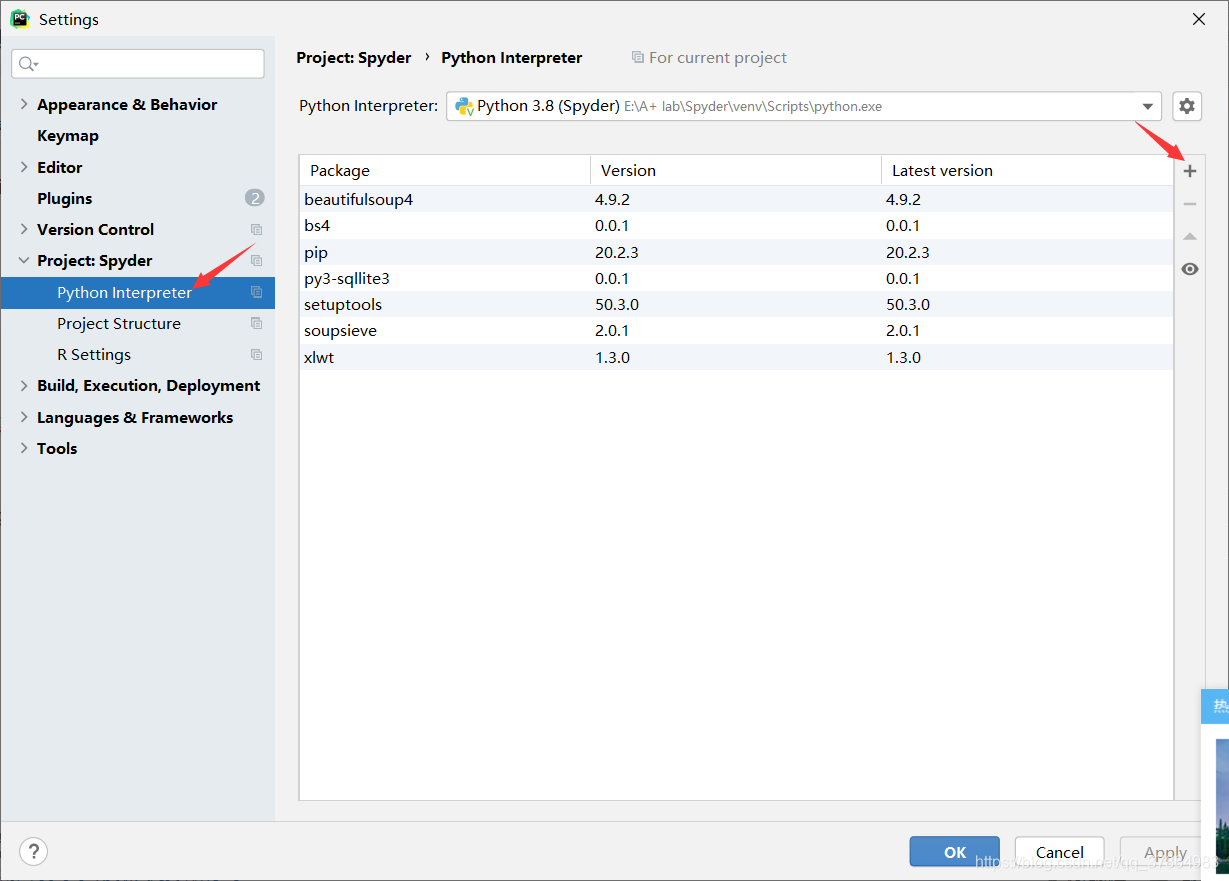Expand Languages & Frameworks section
This screenshot has height=881, width=1229.
coord(24,417)
